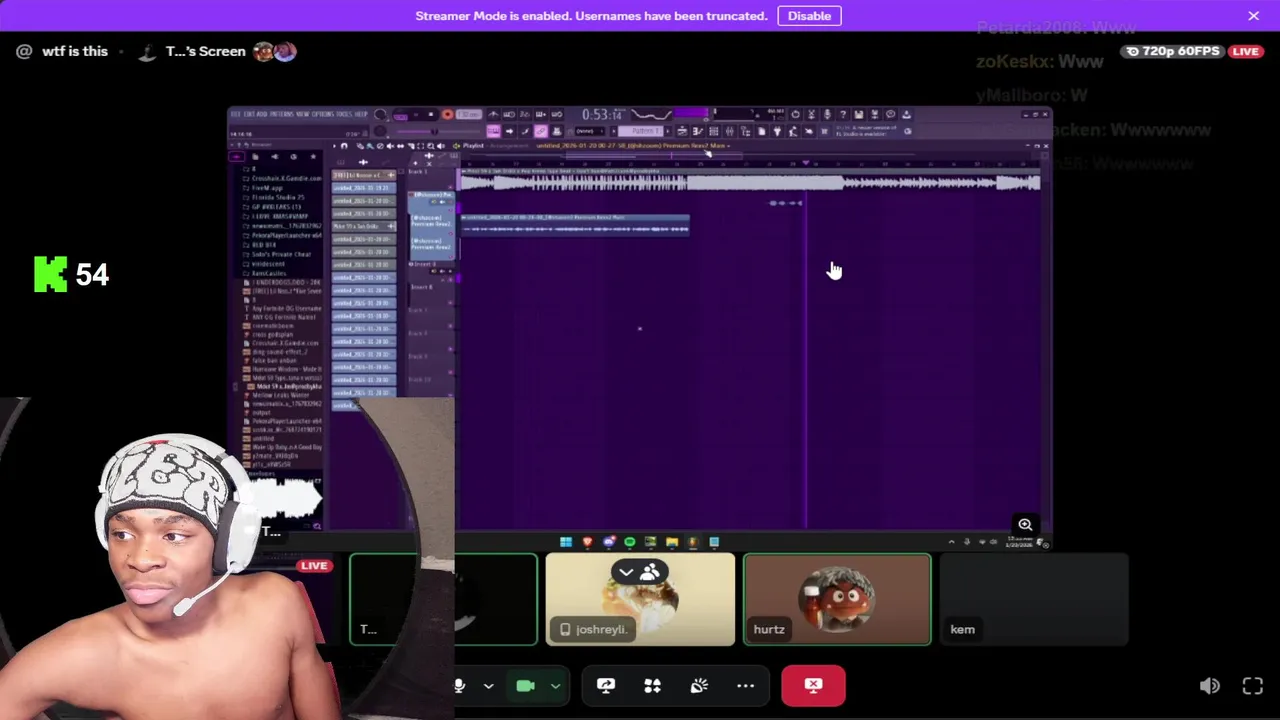Screen dimensions: 1280x720
Task: Select the joshreyli. participant tile
Action: tap(640, 599)
